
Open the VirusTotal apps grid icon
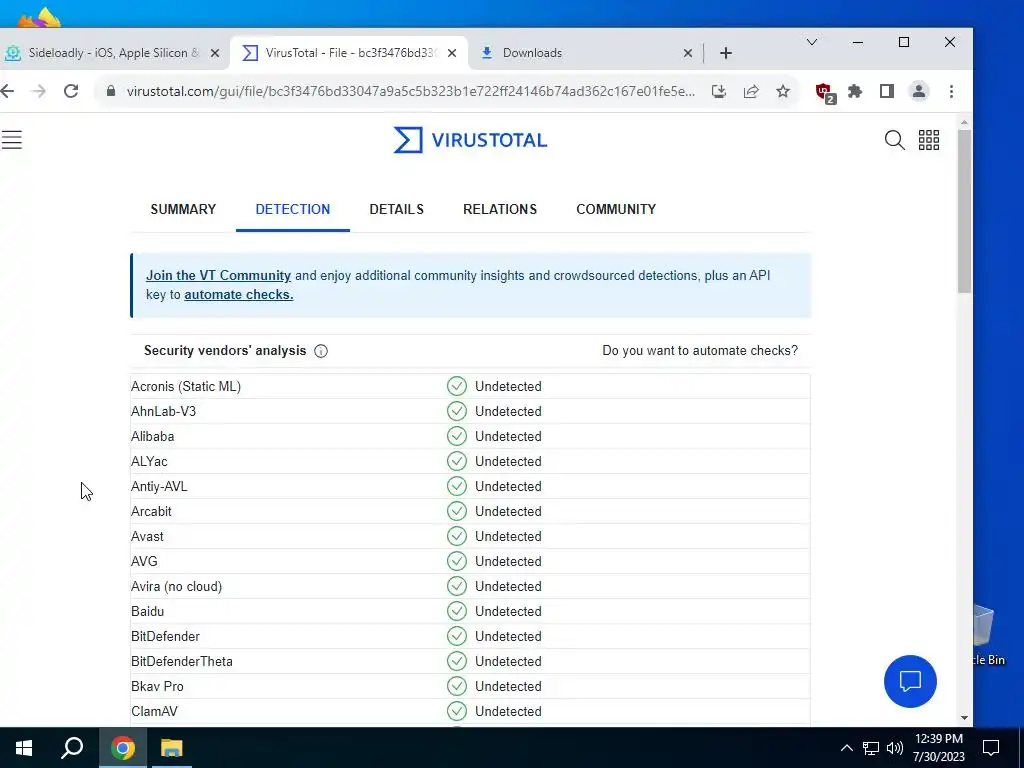(x=929, y=140)
